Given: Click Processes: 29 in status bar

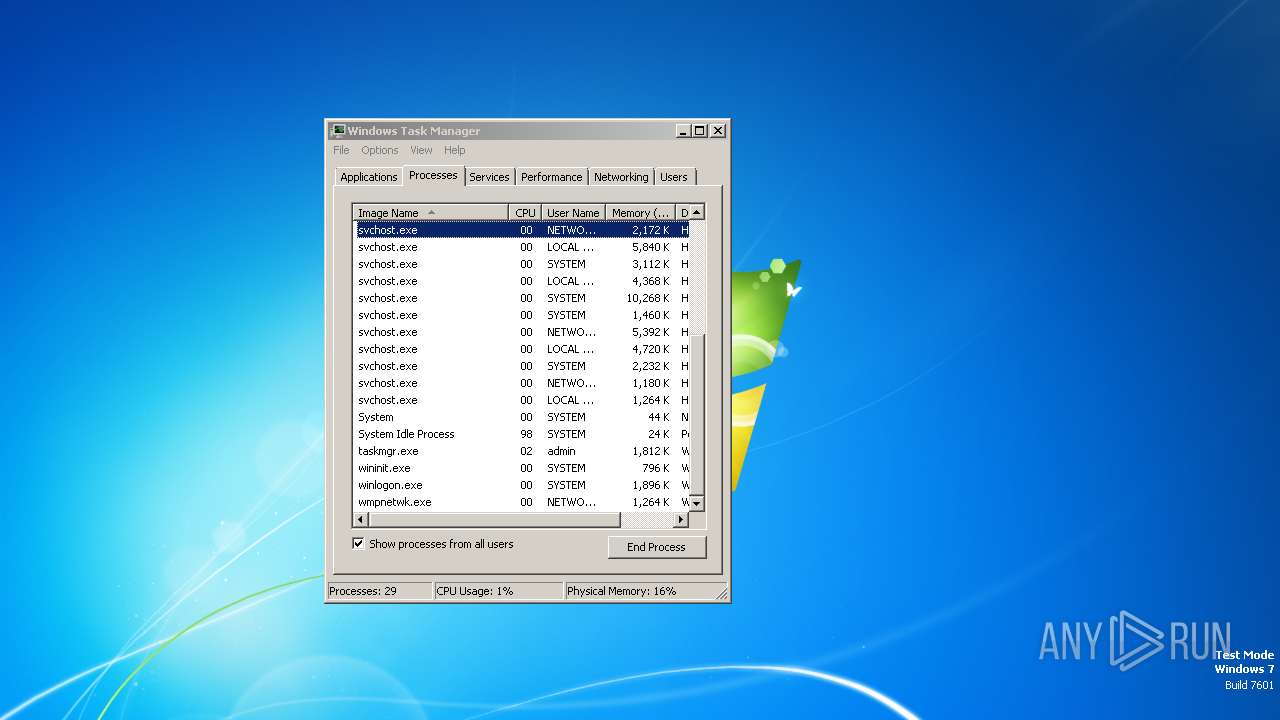Looking at the screenshot, I should click(x=380, y=591).
